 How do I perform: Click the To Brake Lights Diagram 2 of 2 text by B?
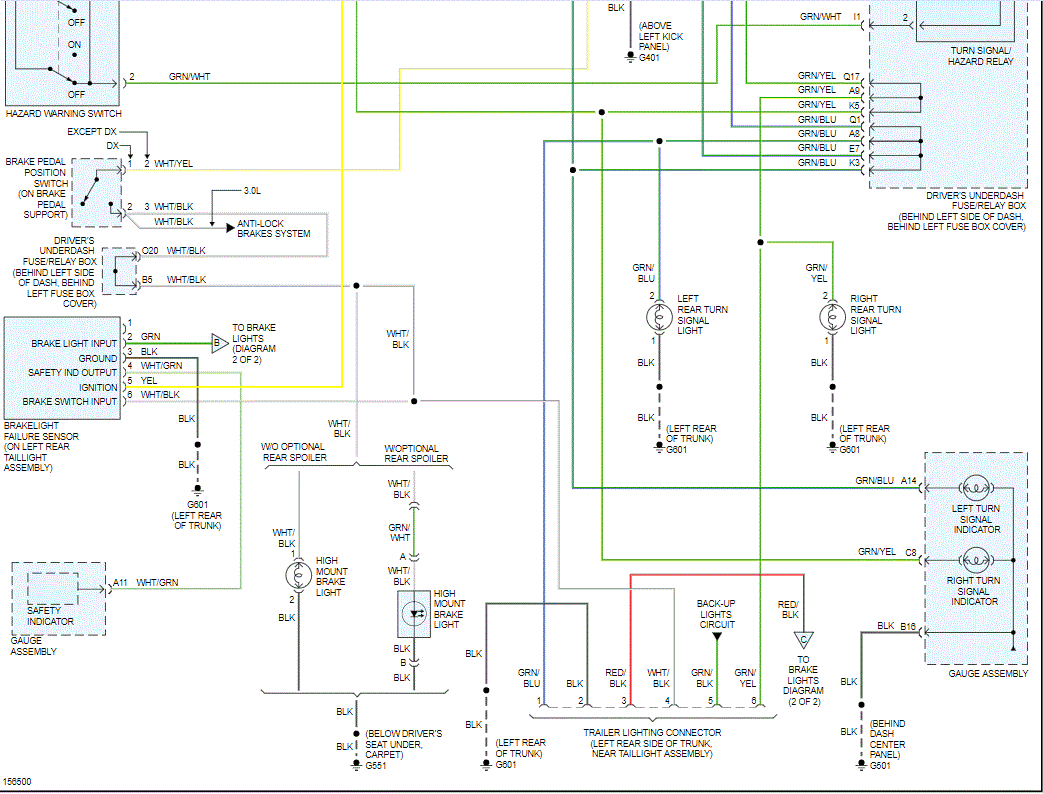tap(253, 344)
